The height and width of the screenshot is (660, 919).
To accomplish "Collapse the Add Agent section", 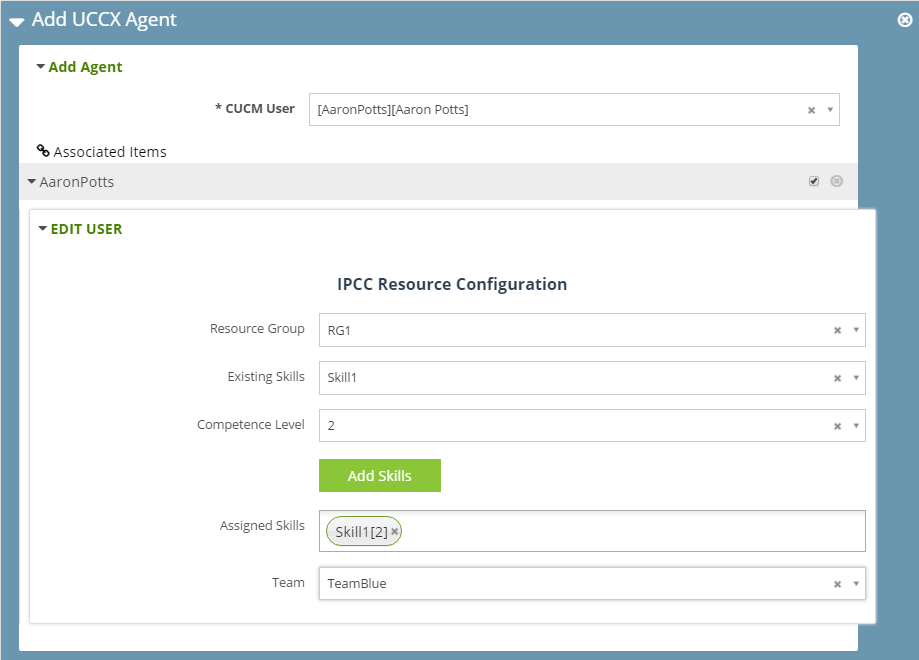I will click(40, 66).
